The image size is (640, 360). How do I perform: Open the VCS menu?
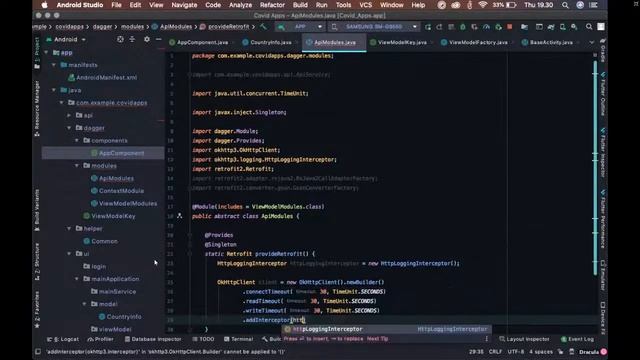[x=365, y=5]
